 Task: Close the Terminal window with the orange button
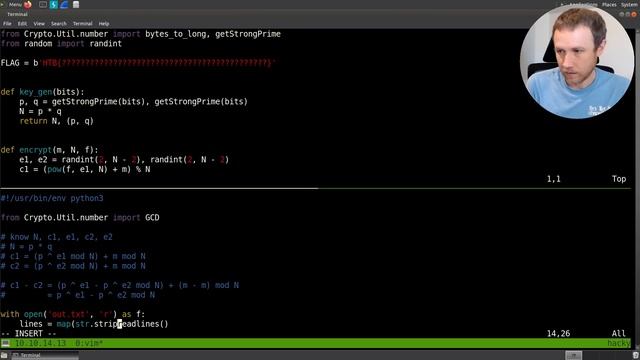pyautogui.click(x=634, y=14)
